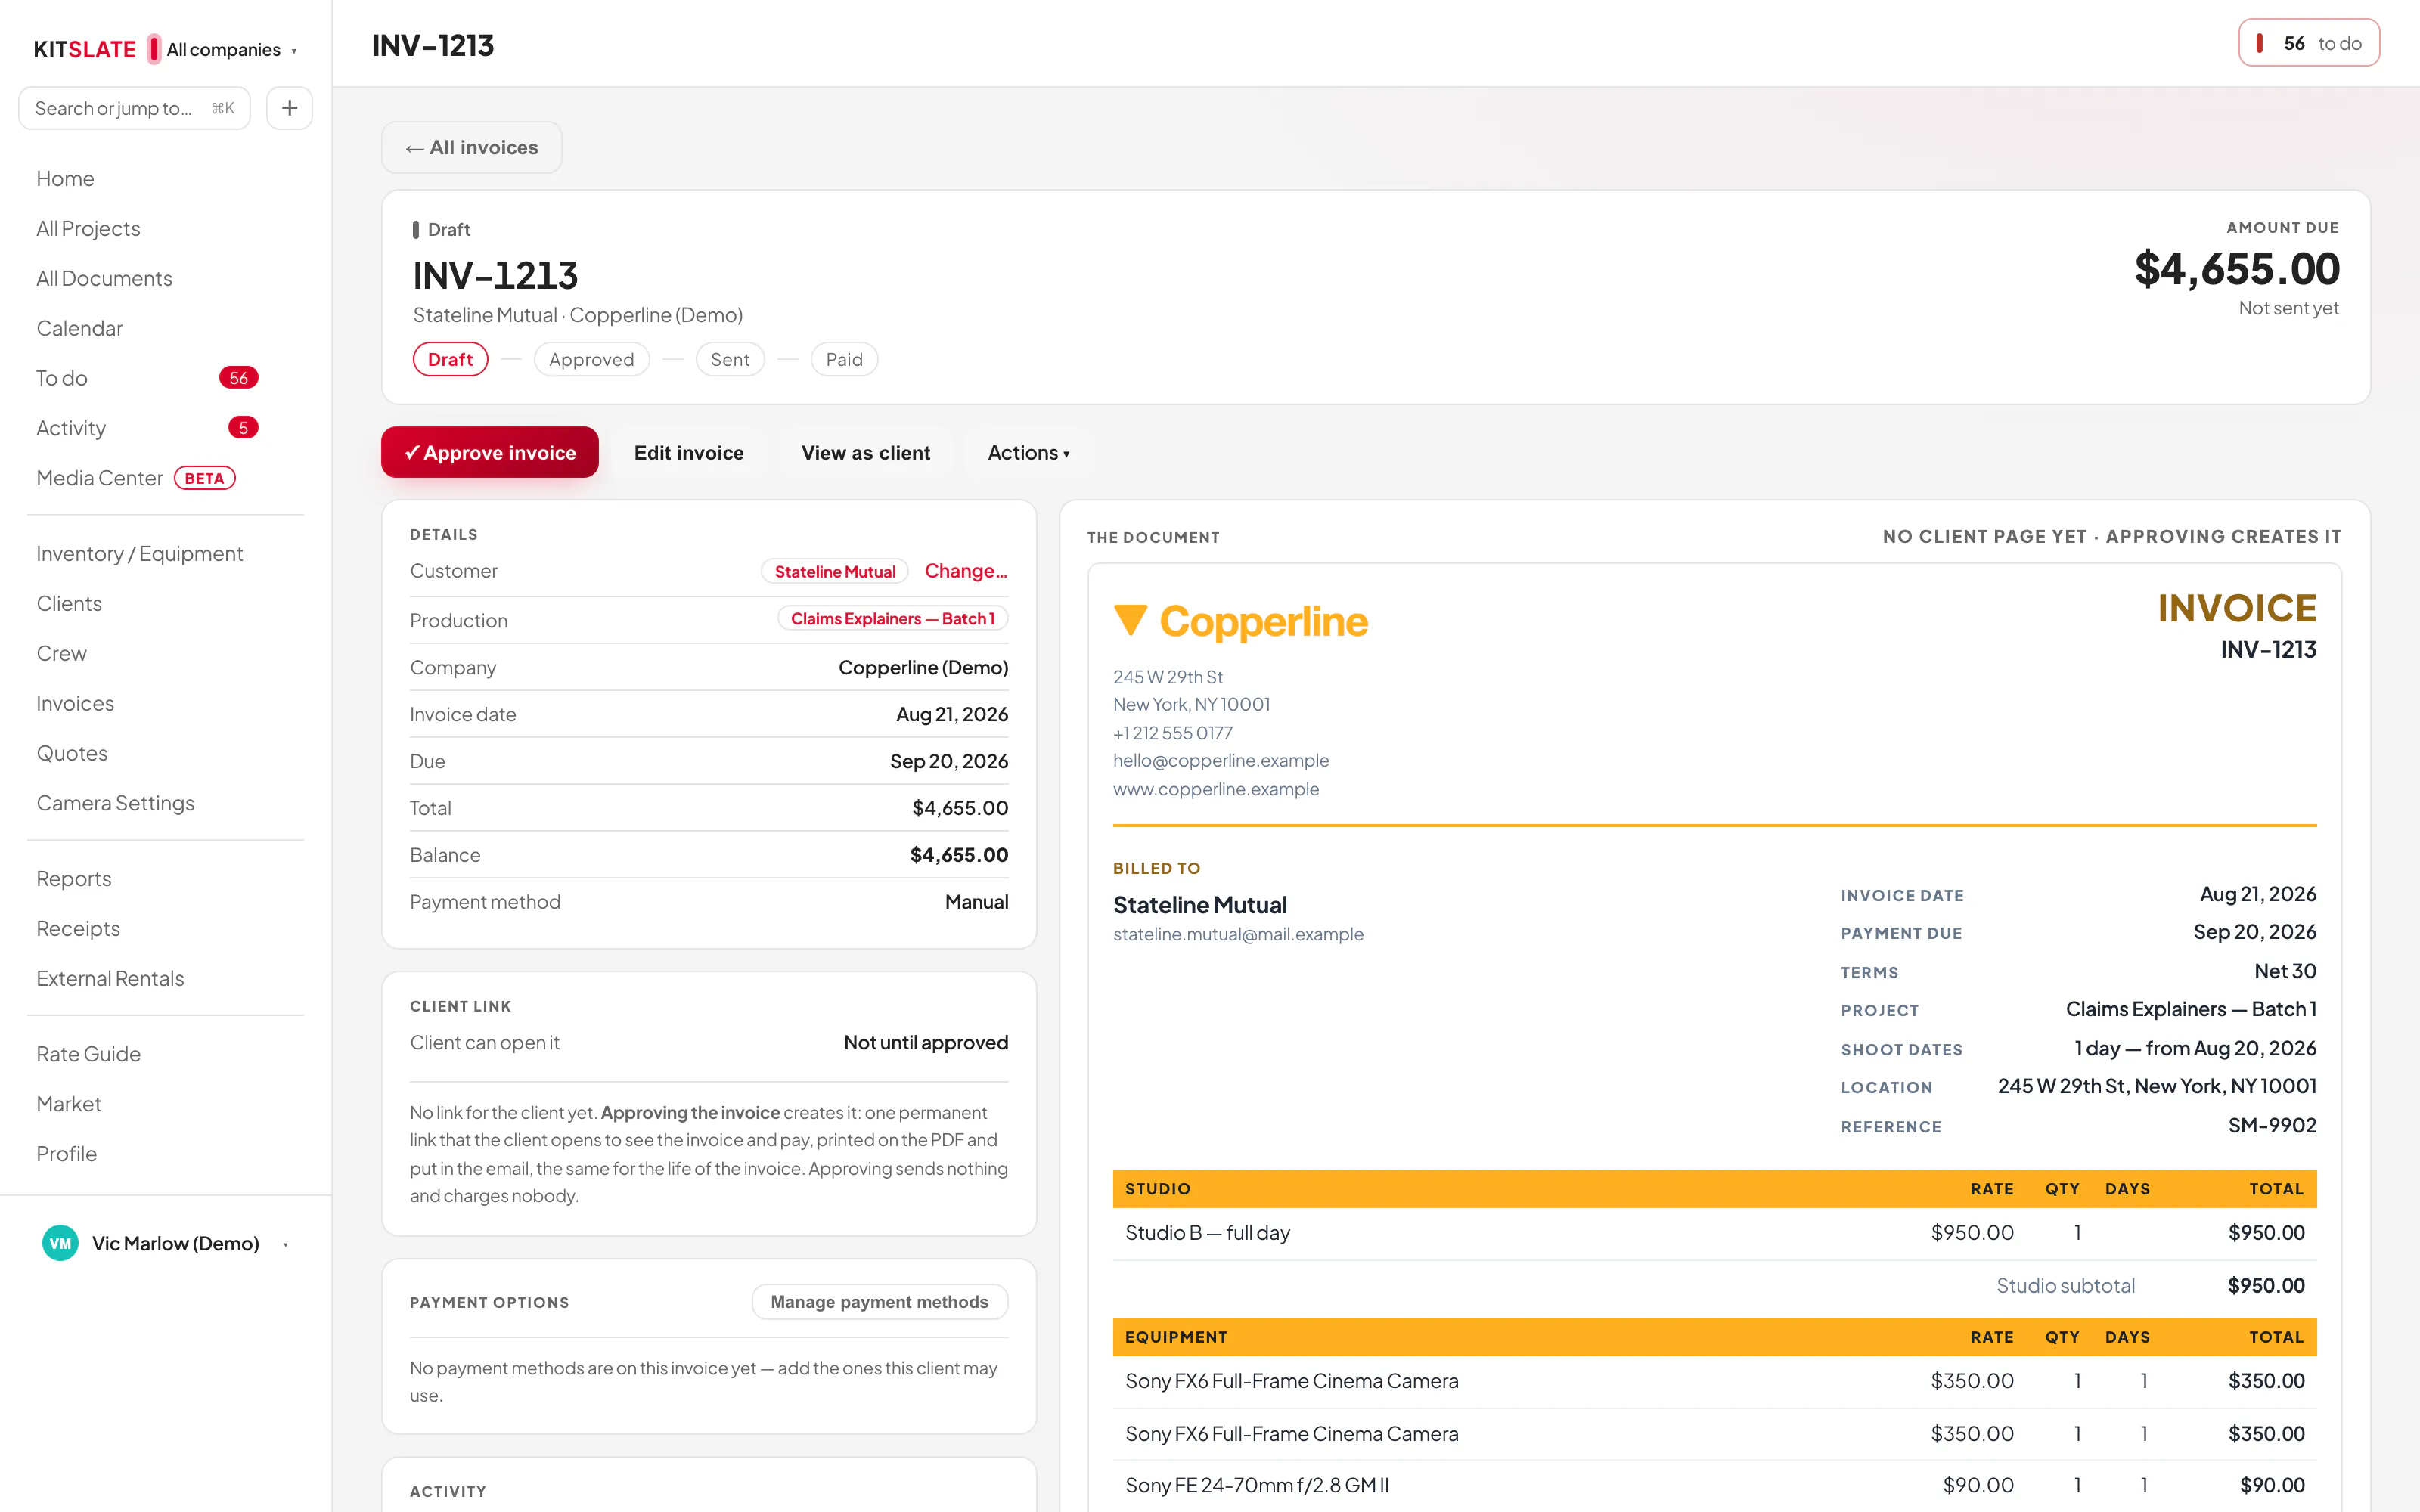Click the 56 badge next to To do
Image resolution: width=2420 pixels, height=1512 pixels.
[239, 378]
